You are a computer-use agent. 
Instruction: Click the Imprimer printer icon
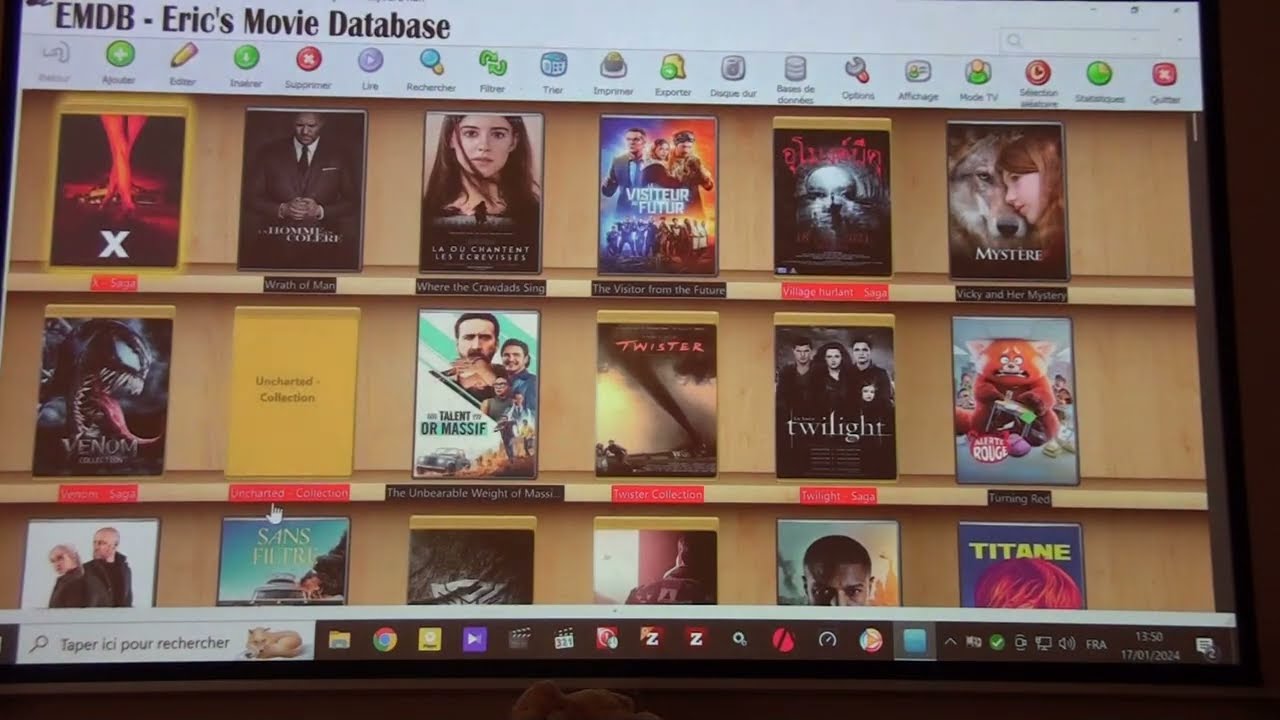pos(613,66)
